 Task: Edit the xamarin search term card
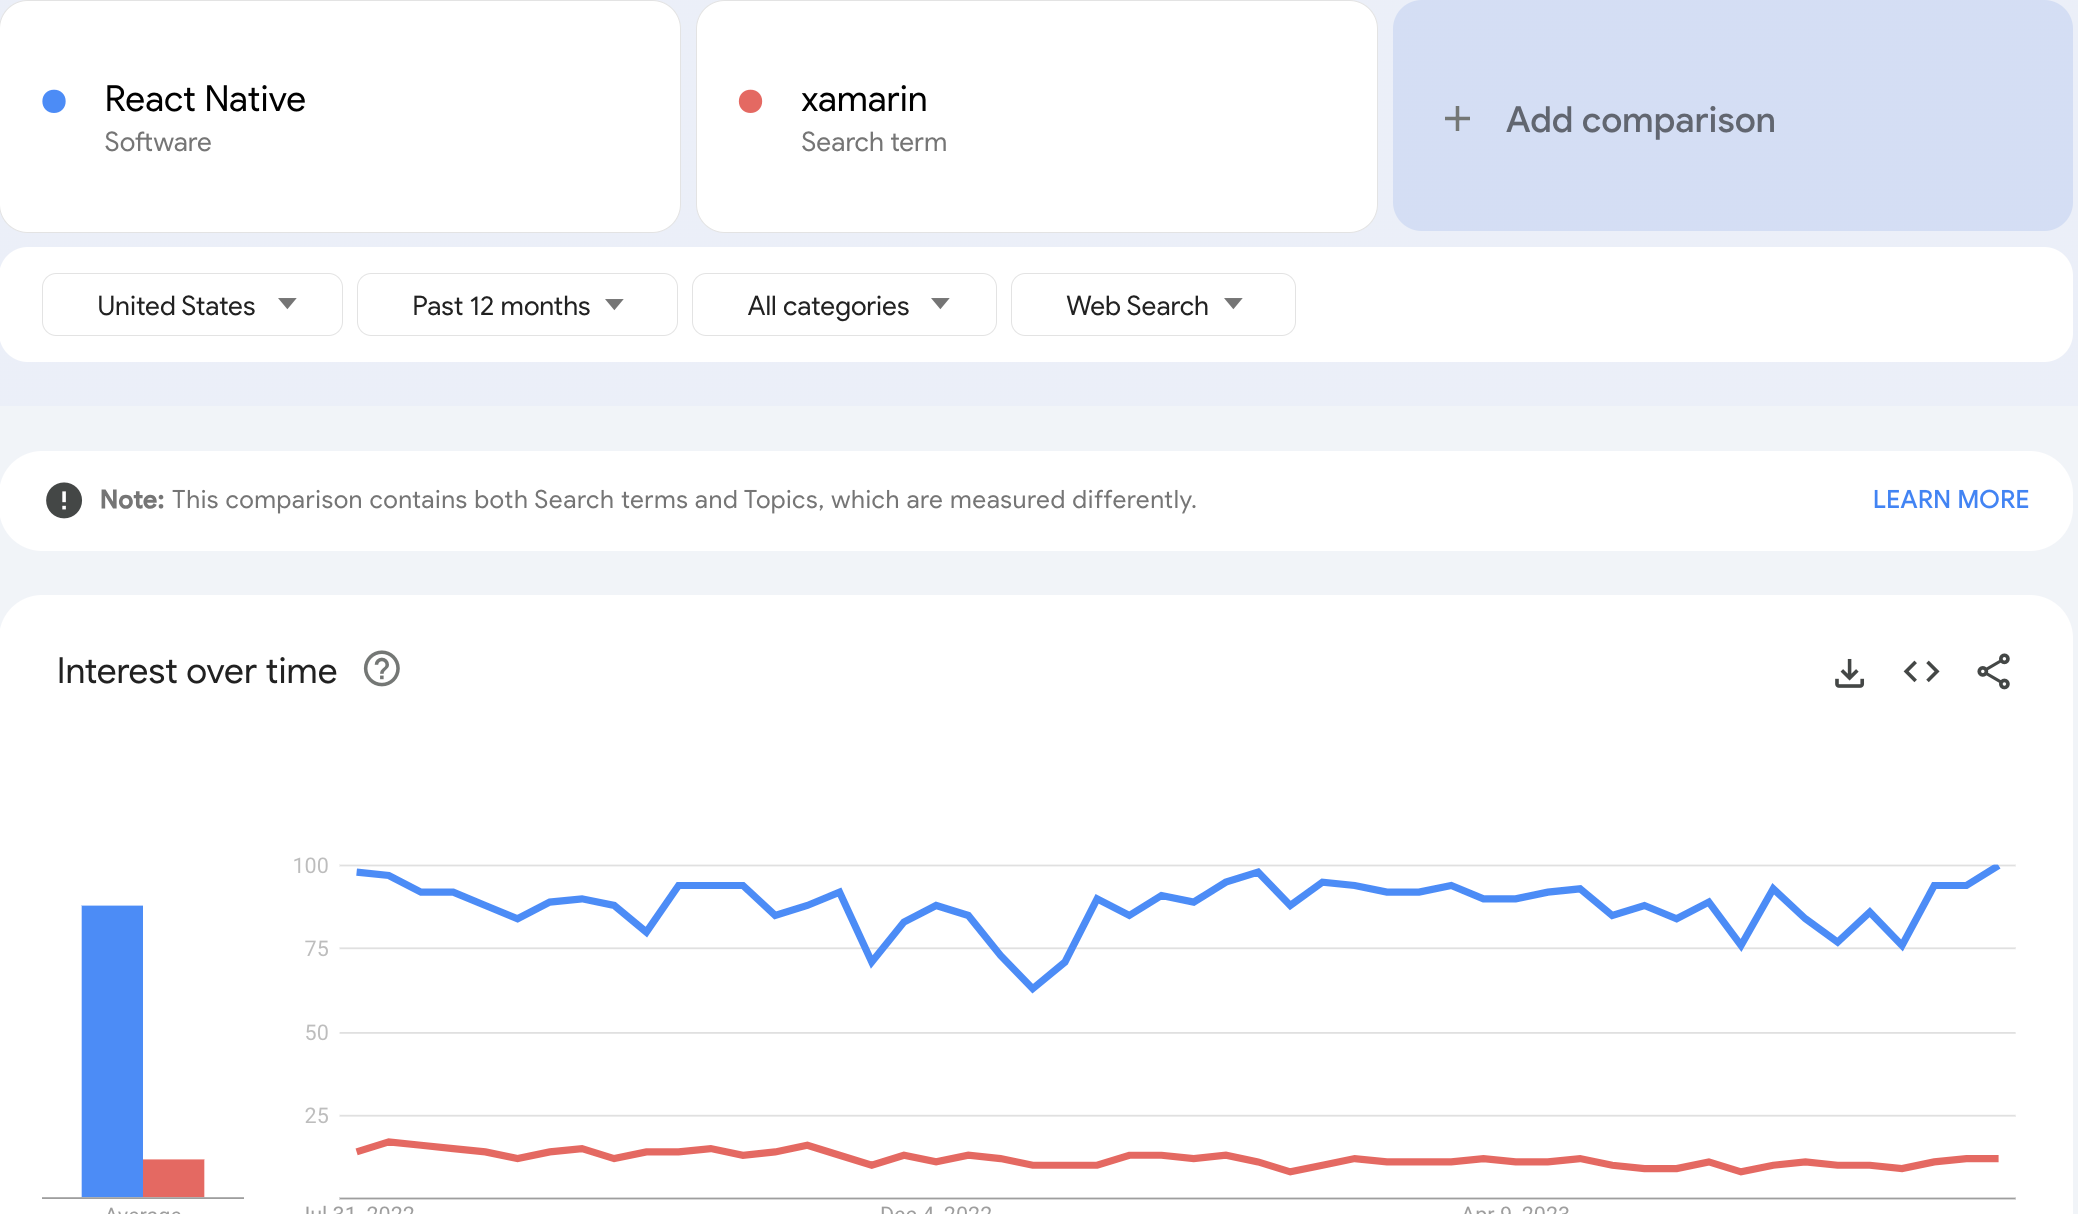pyautogui.click(x=1036, y=116)
